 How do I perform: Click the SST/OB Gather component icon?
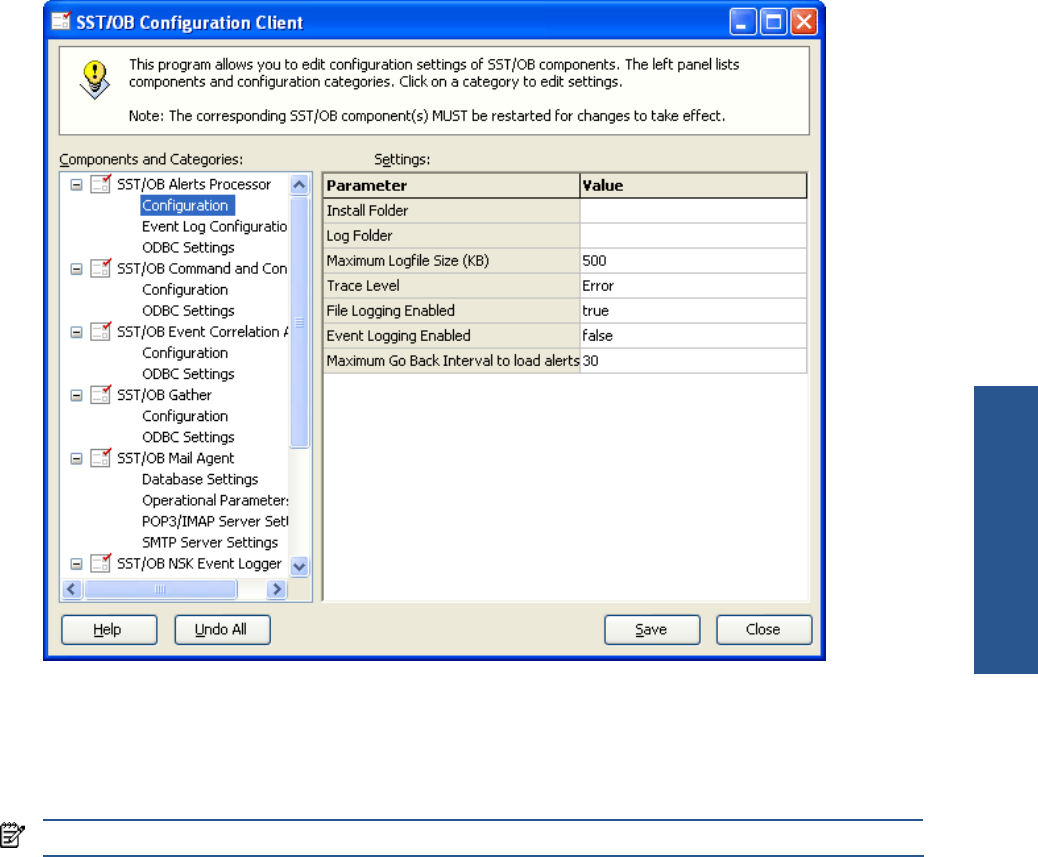pos(100,395)
